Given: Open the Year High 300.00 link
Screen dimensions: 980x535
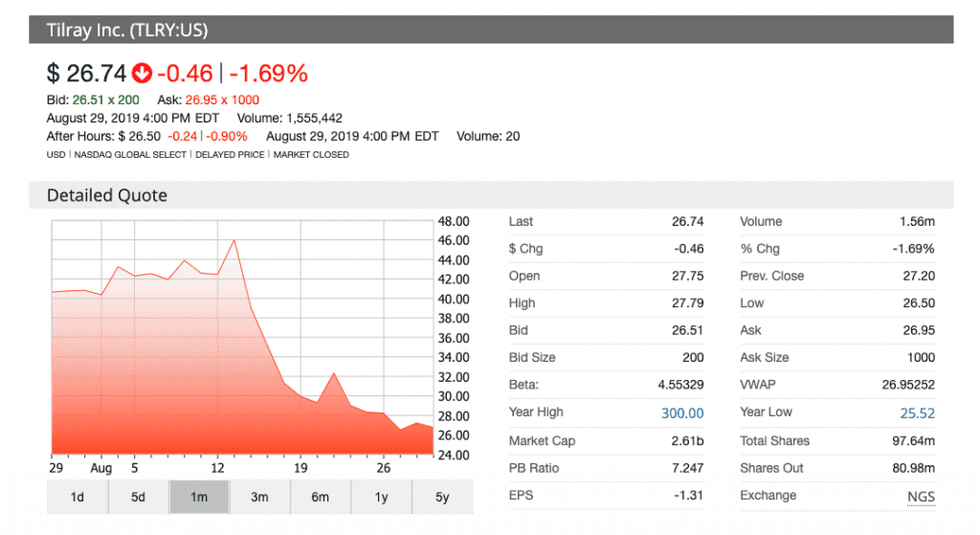Looking at the screenshot, I should [x=682, y=413].
